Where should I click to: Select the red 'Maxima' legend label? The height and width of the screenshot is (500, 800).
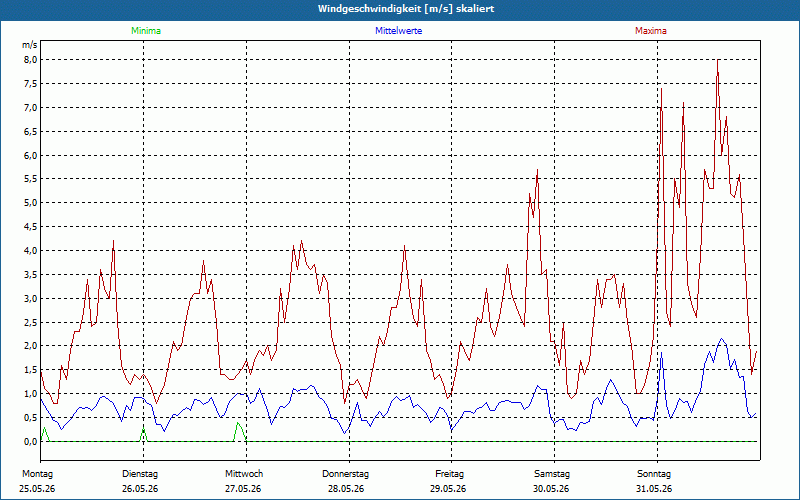651,31
